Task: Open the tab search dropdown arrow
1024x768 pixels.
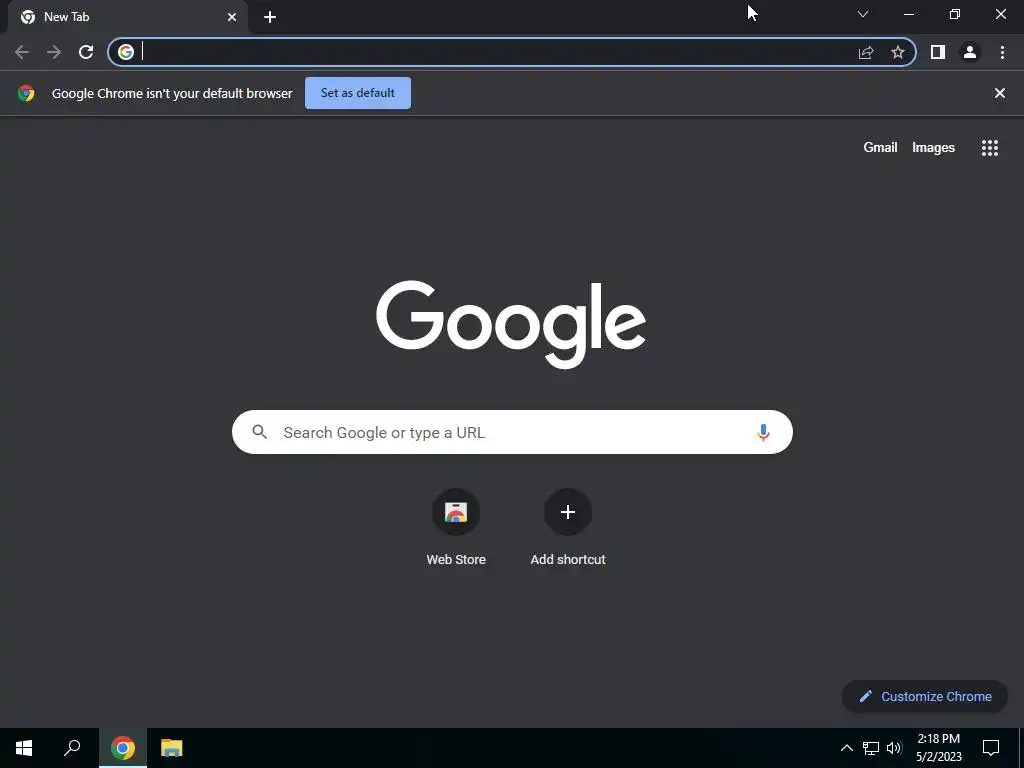Action: click(x=863, y=14)
